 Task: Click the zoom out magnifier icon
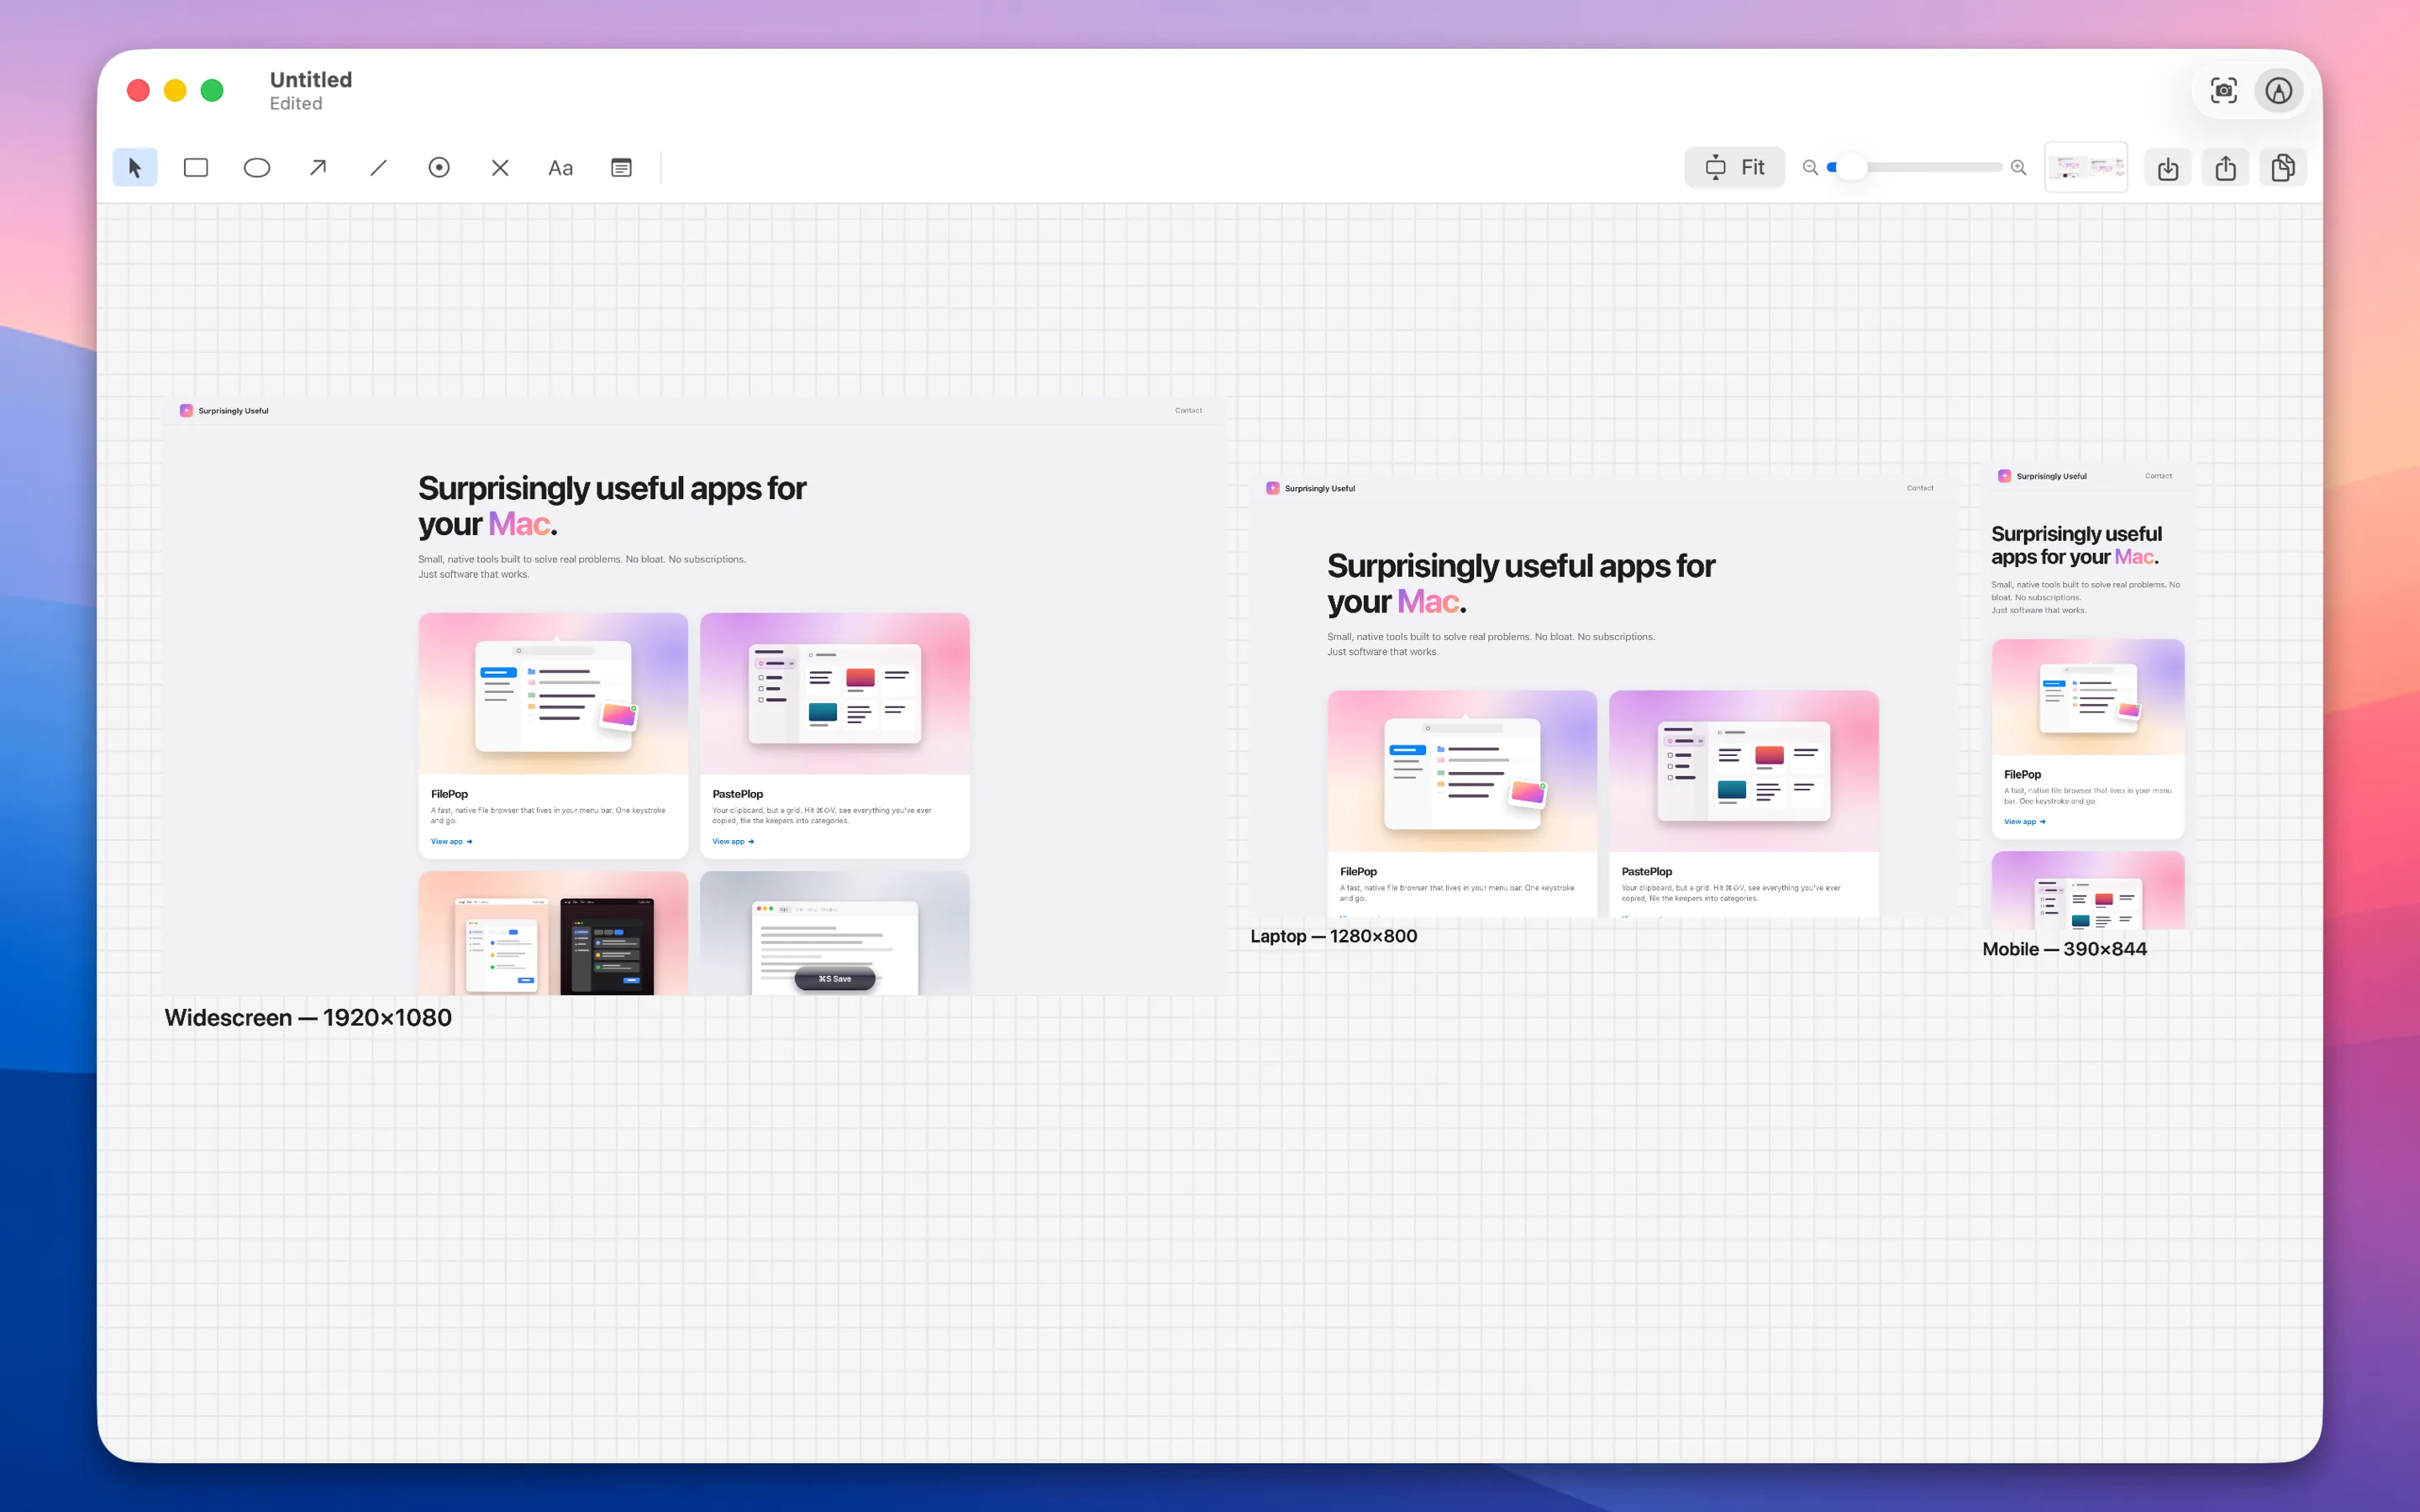[1810, 167]
